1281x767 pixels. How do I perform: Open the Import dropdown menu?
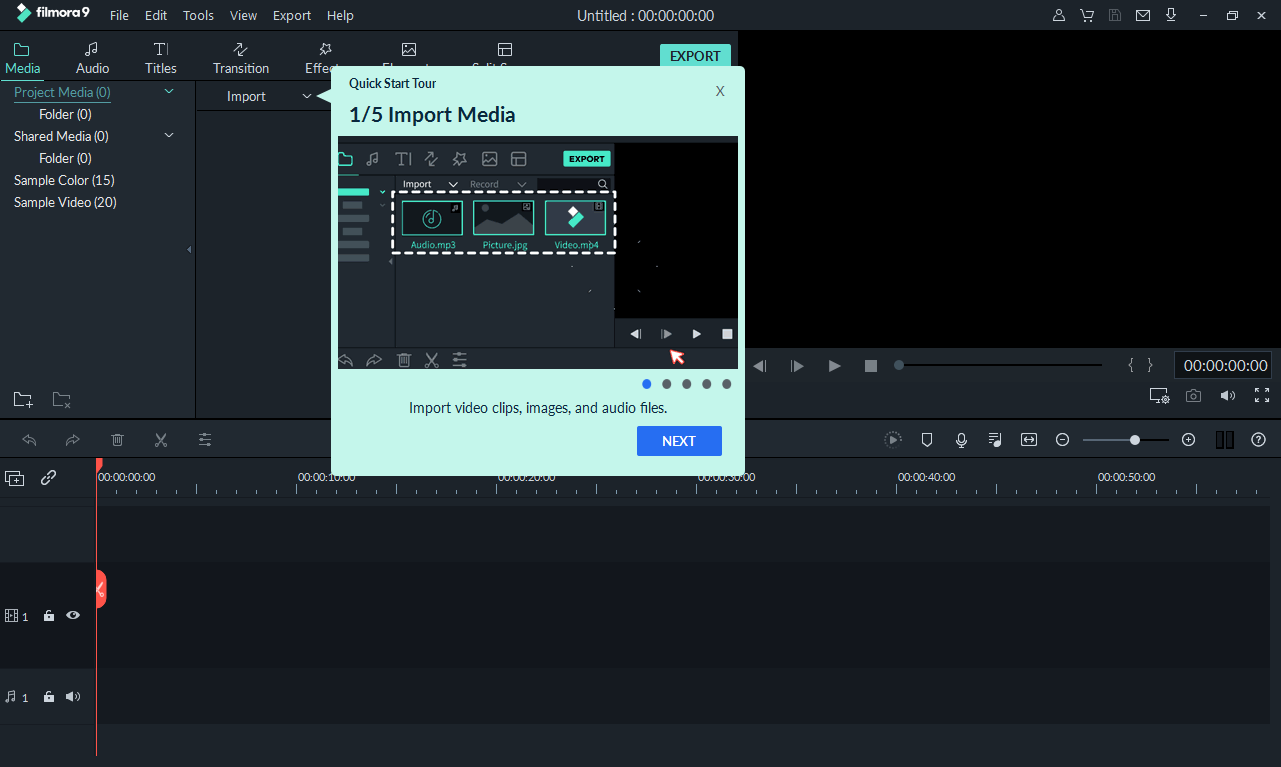[x=307, y=96]
